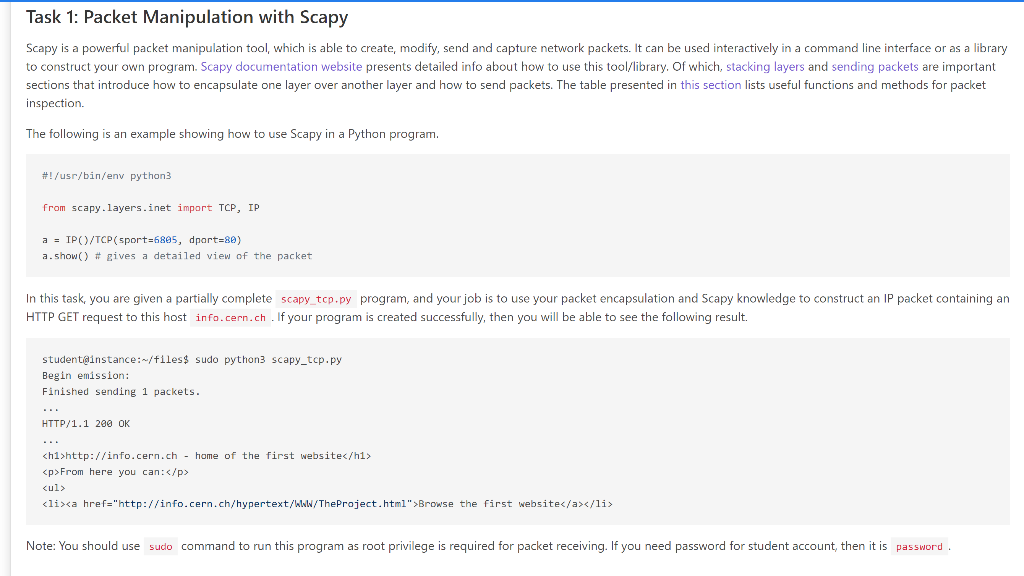
Task: Click the IP()/TCP(sport=6805) code line
Action: [x=142, y=240]
